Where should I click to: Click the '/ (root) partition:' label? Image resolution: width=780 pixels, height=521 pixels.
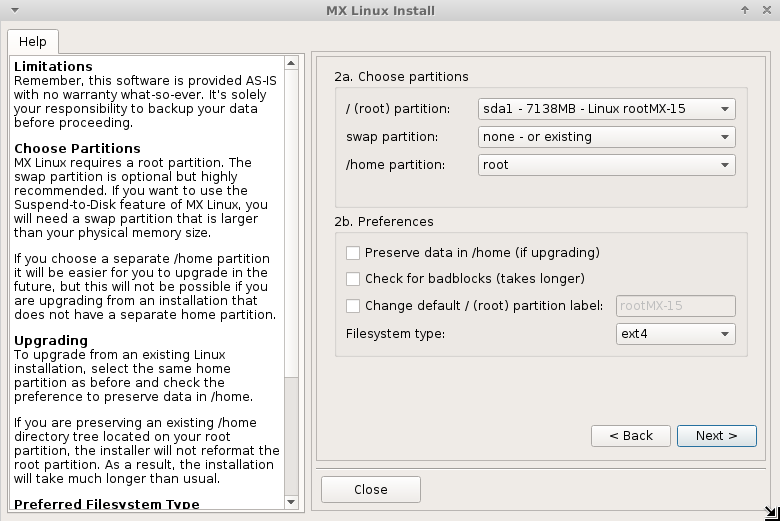click(398, 108)
